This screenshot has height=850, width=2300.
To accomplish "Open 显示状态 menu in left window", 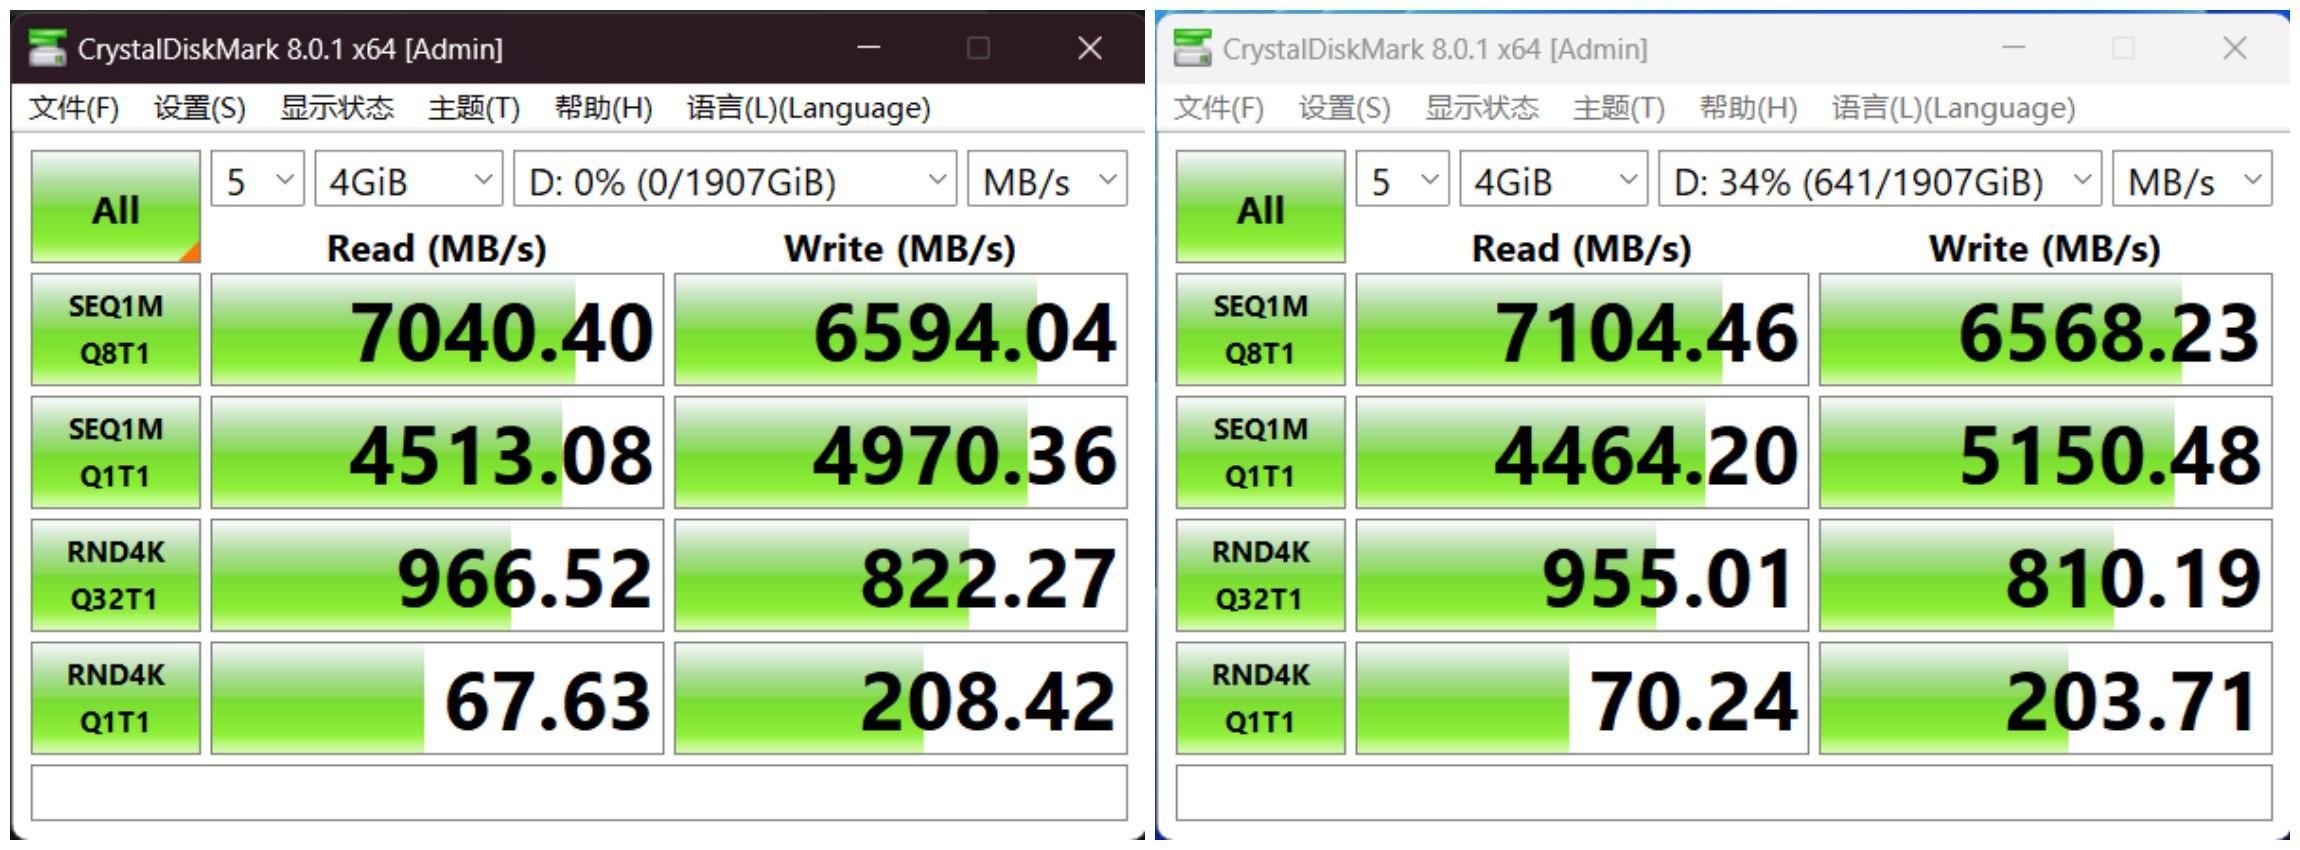I will (x=337, y=108).
